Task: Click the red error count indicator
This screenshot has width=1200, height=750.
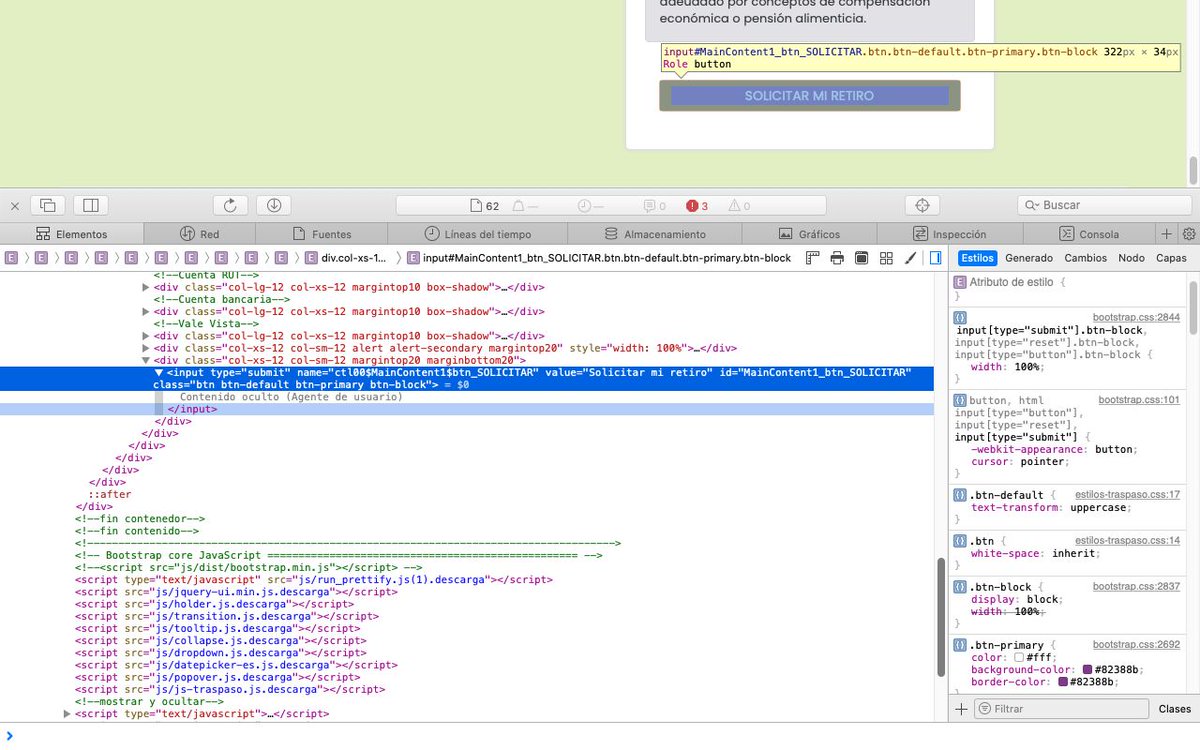Action: tap(697, 206)
